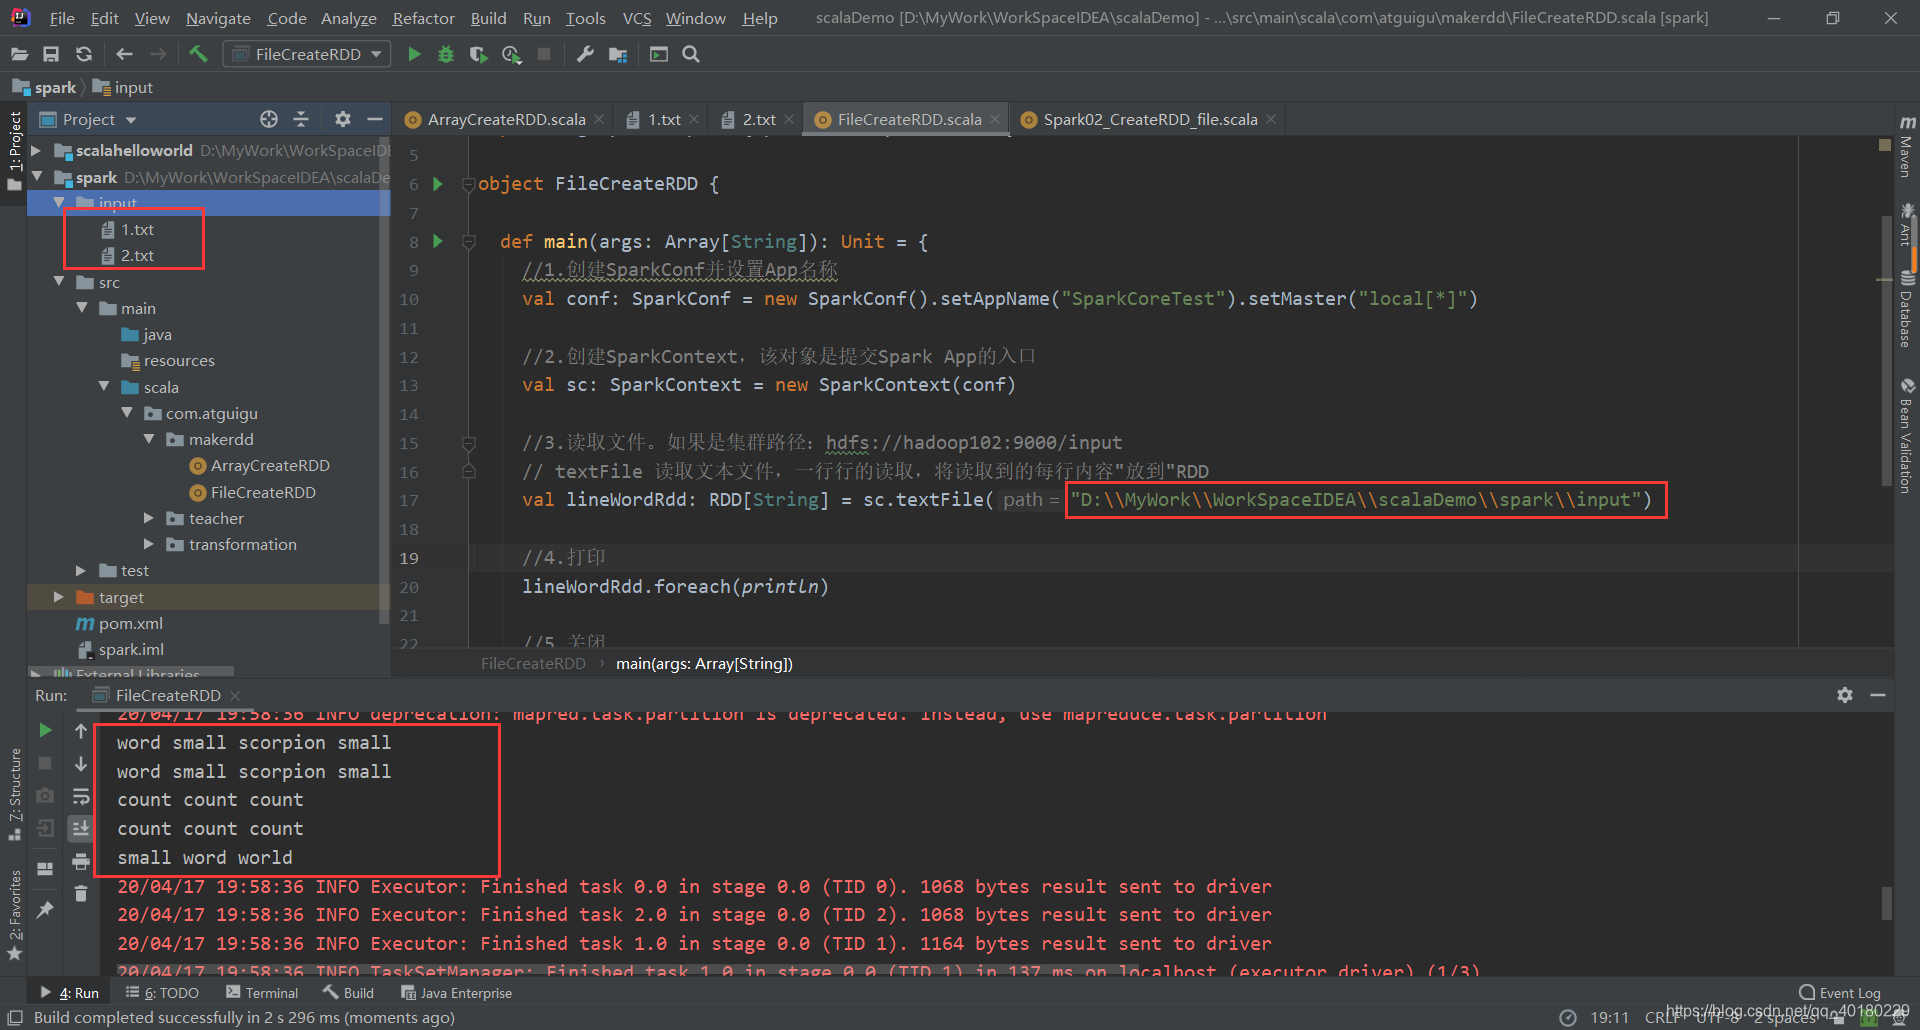Open the 6: TODO tool window

pyautogui.click(x=162, y=993)
